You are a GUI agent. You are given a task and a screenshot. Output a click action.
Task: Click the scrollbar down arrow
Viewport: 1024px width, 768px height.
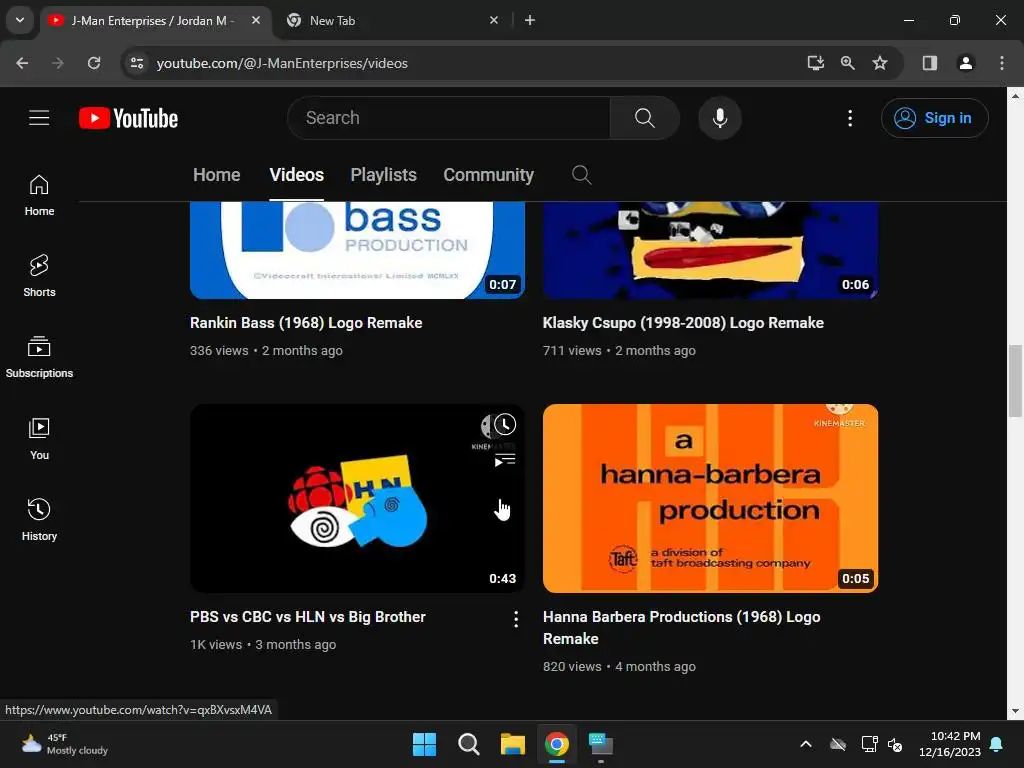[x=1015, y=711]
